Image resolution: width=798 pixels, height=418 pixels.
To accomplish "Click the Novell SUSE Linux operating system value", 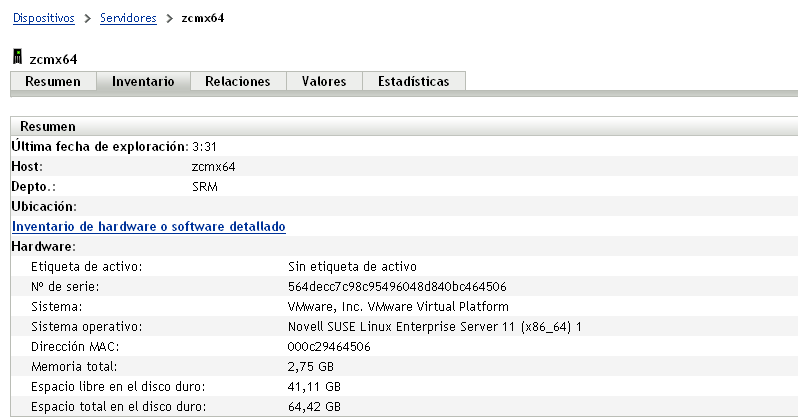I will point(434,326).
